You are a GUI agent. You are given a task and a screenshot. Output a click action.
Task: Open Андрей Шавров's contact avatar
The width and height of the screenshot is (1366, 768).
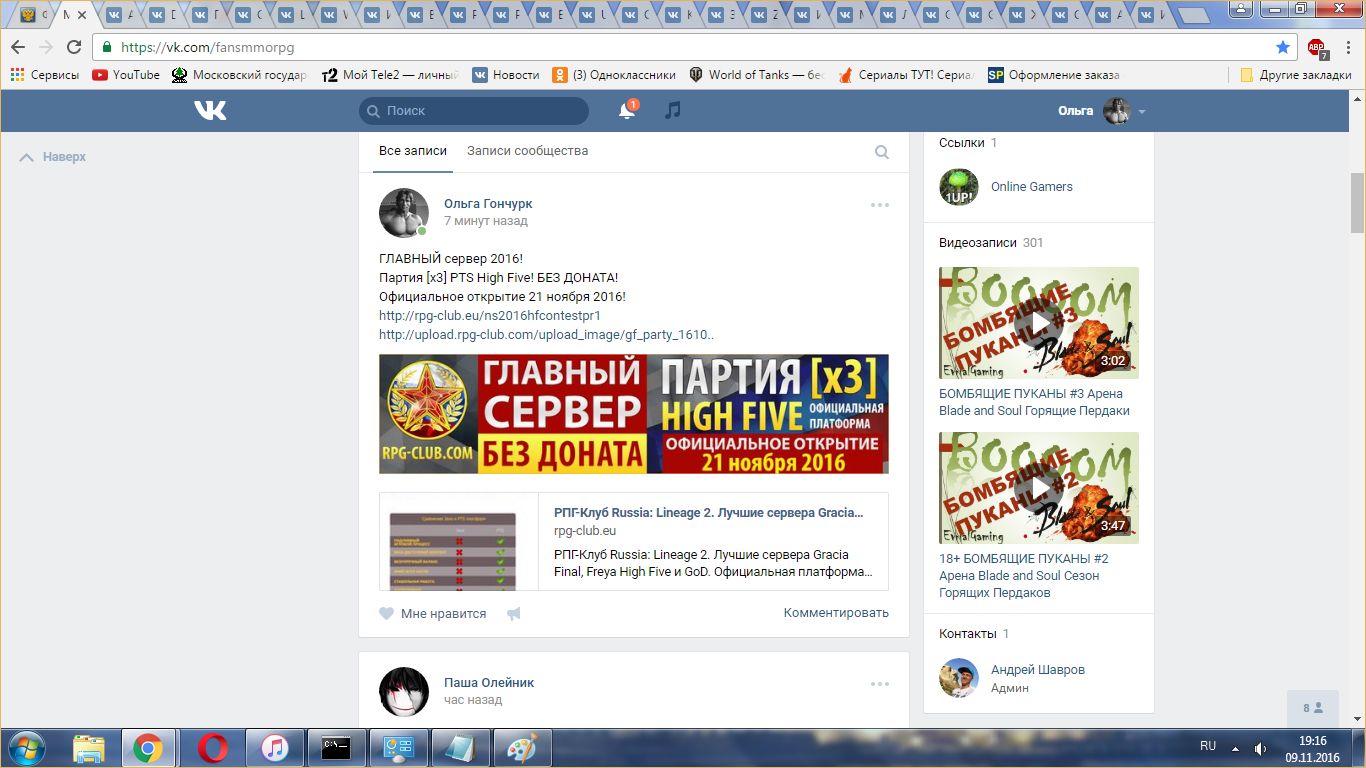(959, 678)
